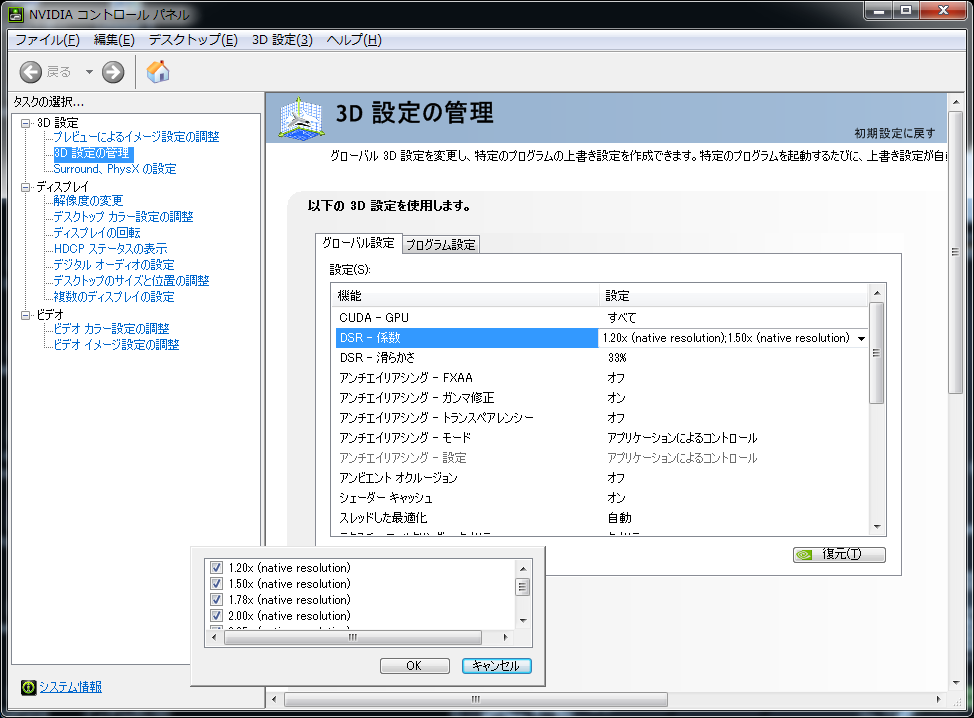Select the シェーダー キャッシュ row
The height and width of the screenshot is (718, 974).
(x=601, y=498)
